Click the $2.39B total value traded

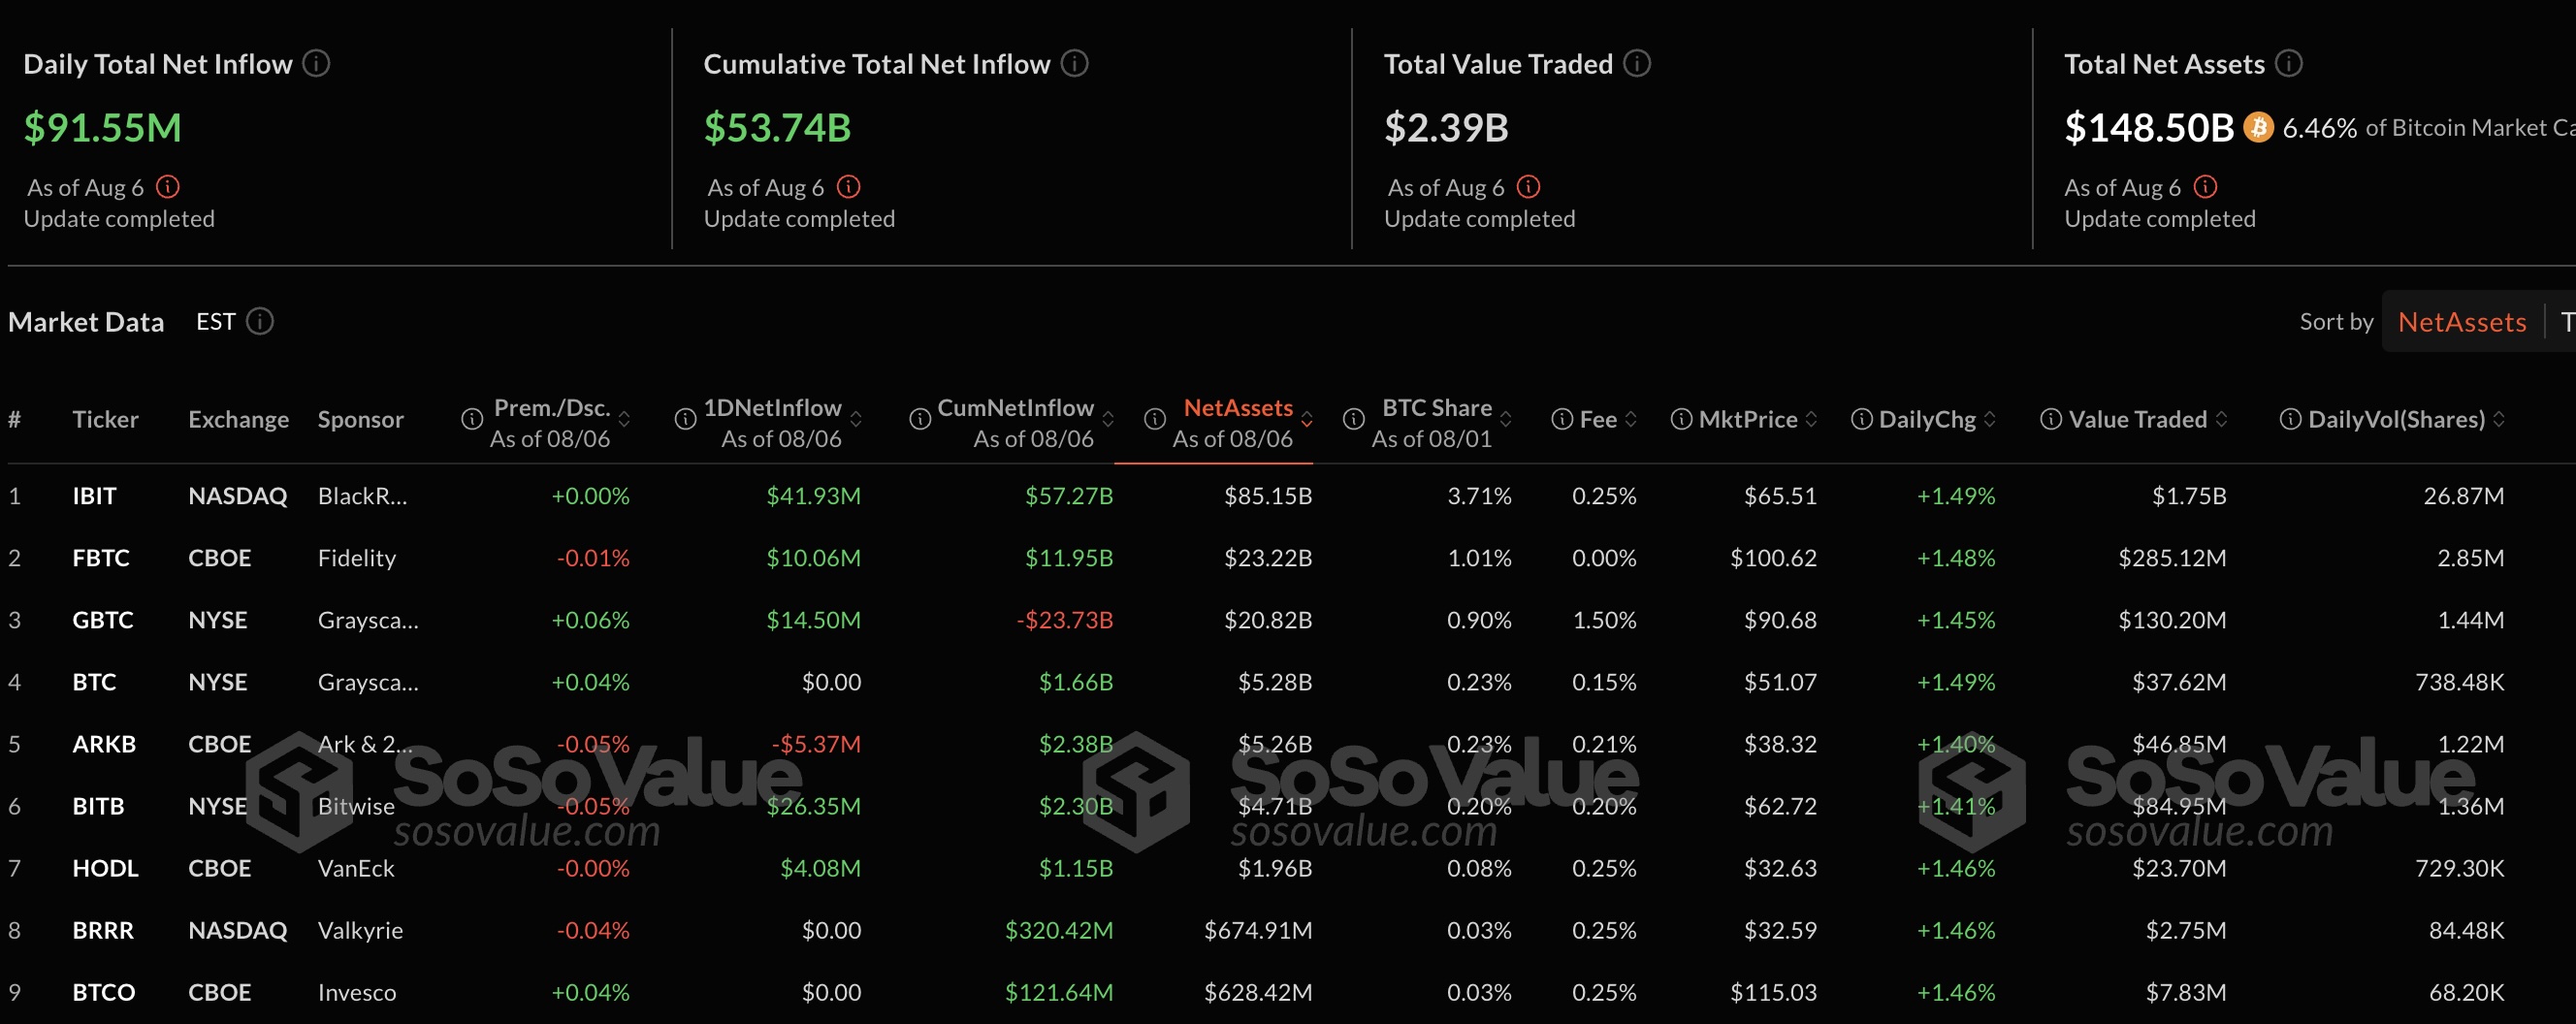click(1446, 128)
